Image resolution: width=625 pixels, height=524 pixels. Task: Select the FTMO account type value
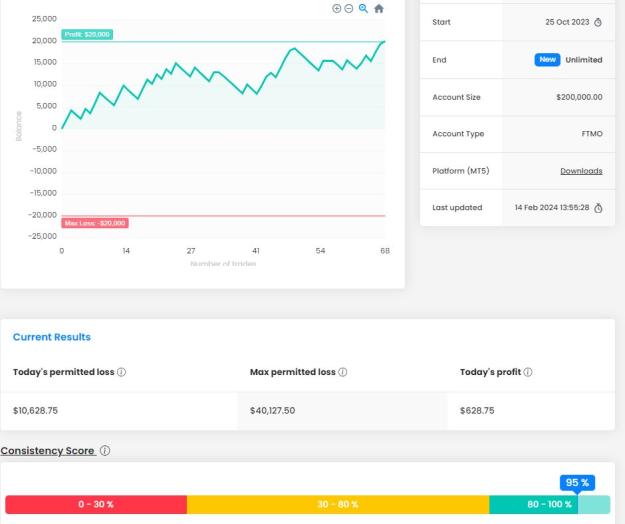tap(592, 134)
